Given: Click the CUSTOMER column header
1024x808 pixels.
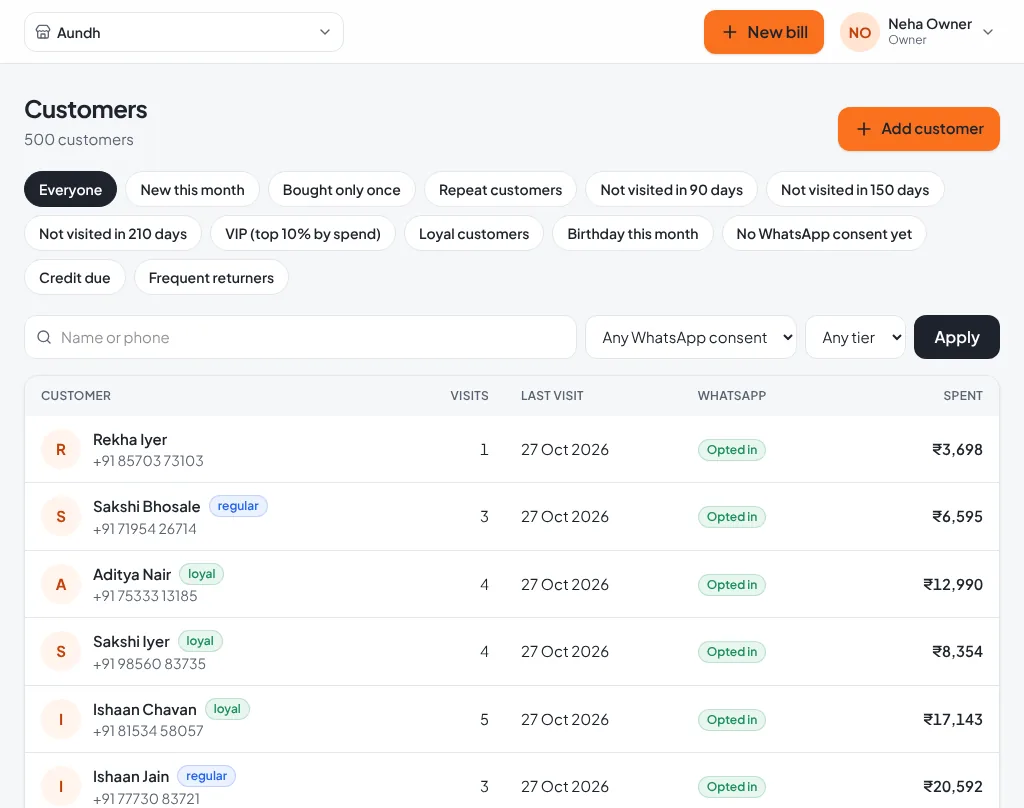Looking at the screenshot, I should pos(76,395).
